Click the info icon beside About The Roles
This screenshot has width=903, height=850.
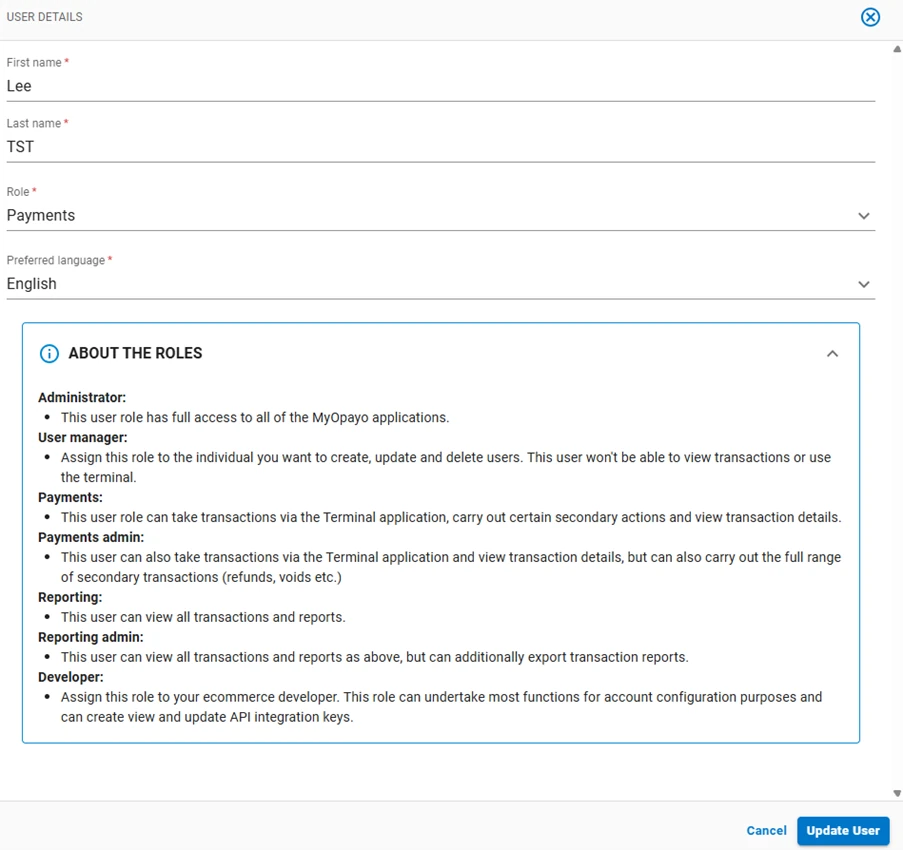(49, 354)
